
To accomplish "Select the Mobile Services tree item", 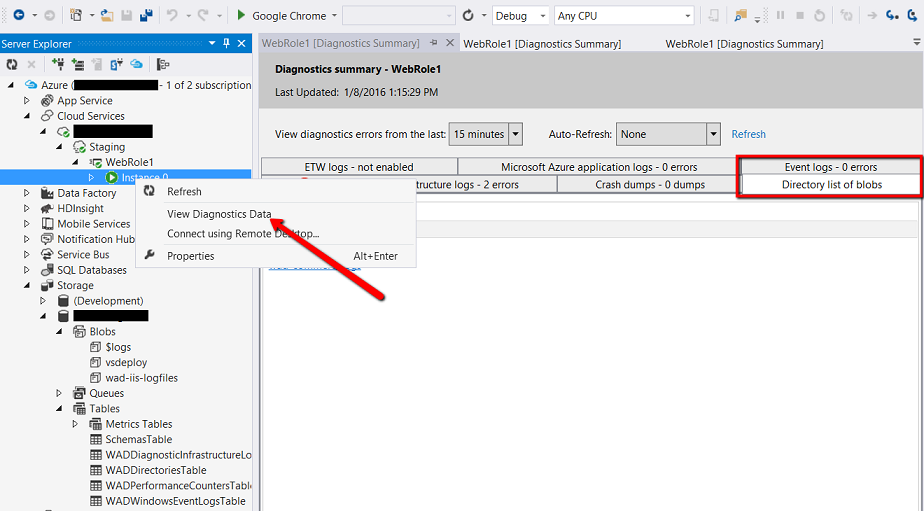I will coord(94,223).
